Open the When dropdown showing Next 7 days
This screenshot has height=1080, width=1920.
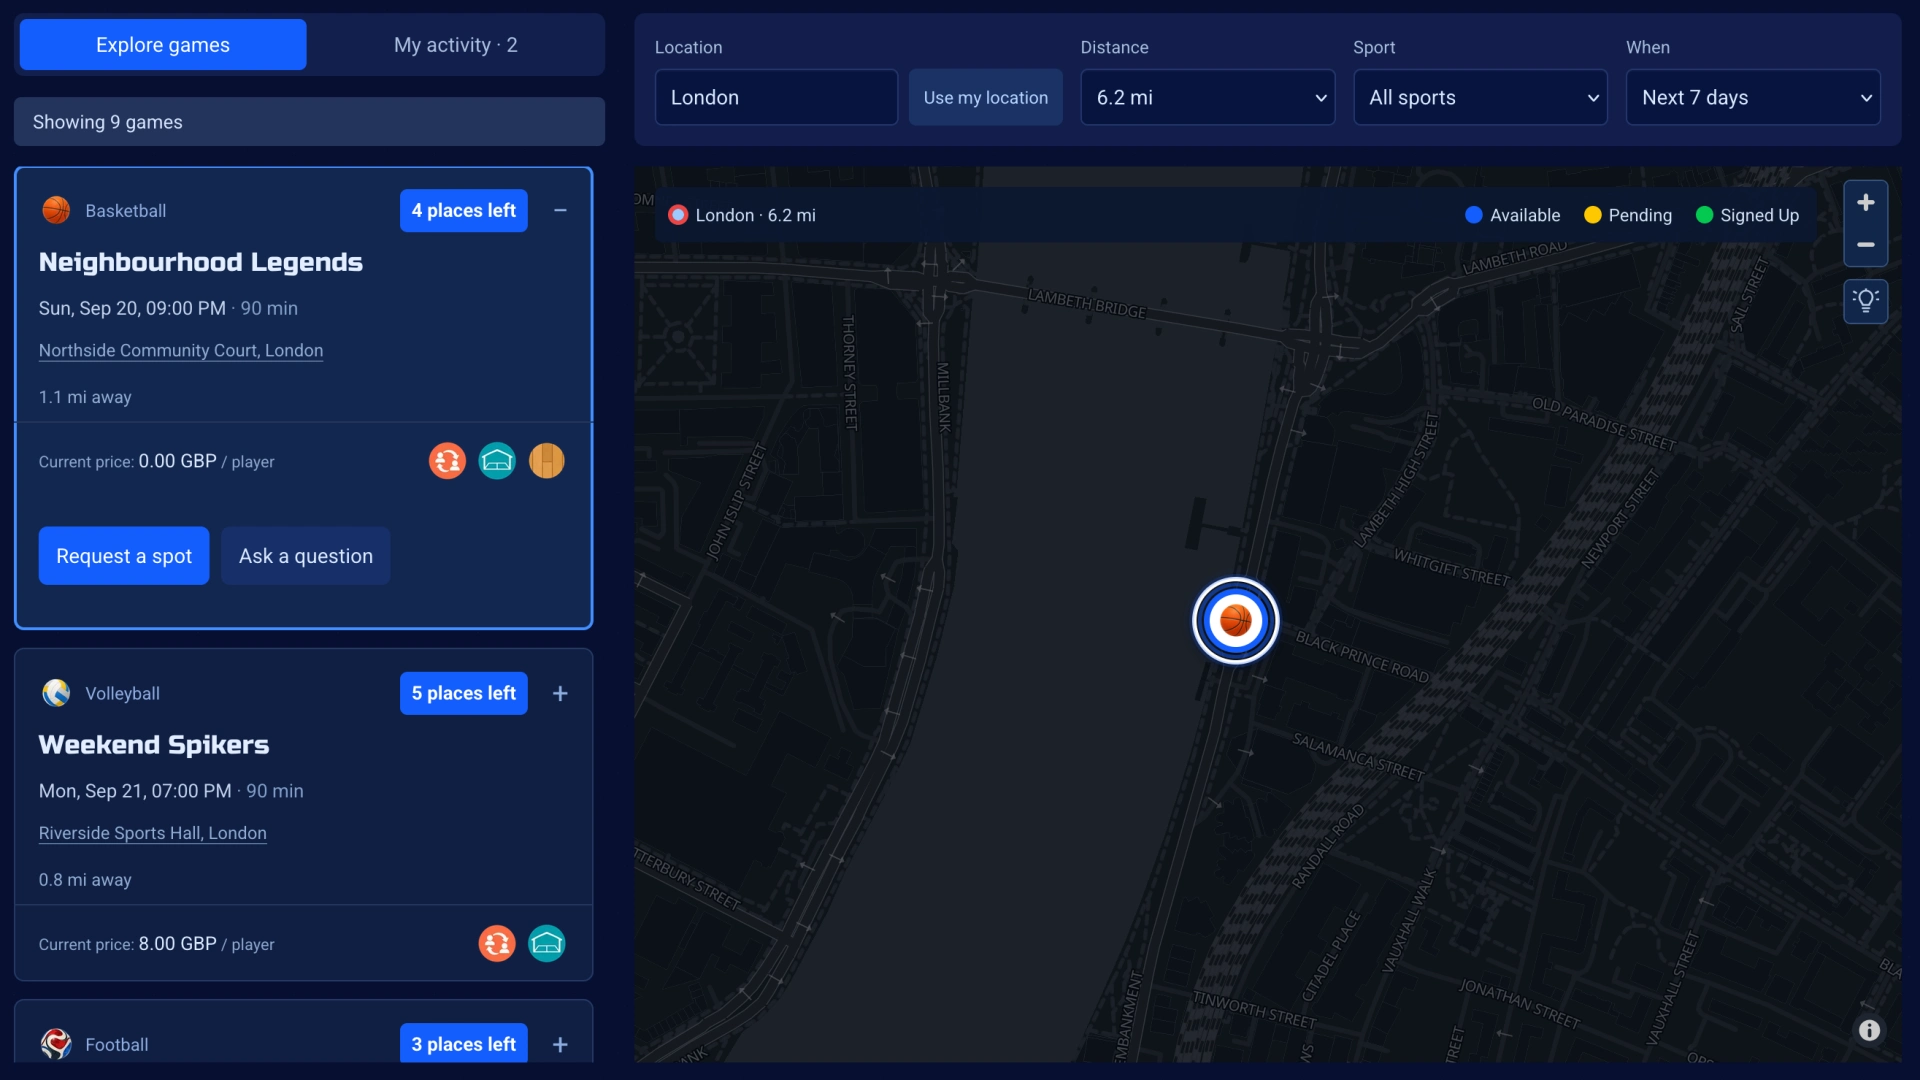click(1753, 97)
